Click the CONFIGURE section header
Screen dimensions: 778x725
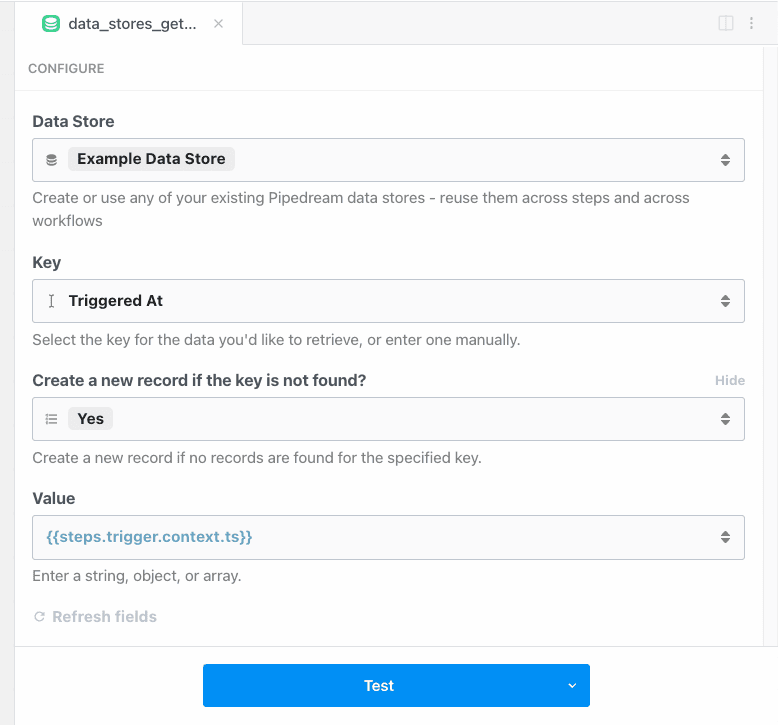point(66,68)
